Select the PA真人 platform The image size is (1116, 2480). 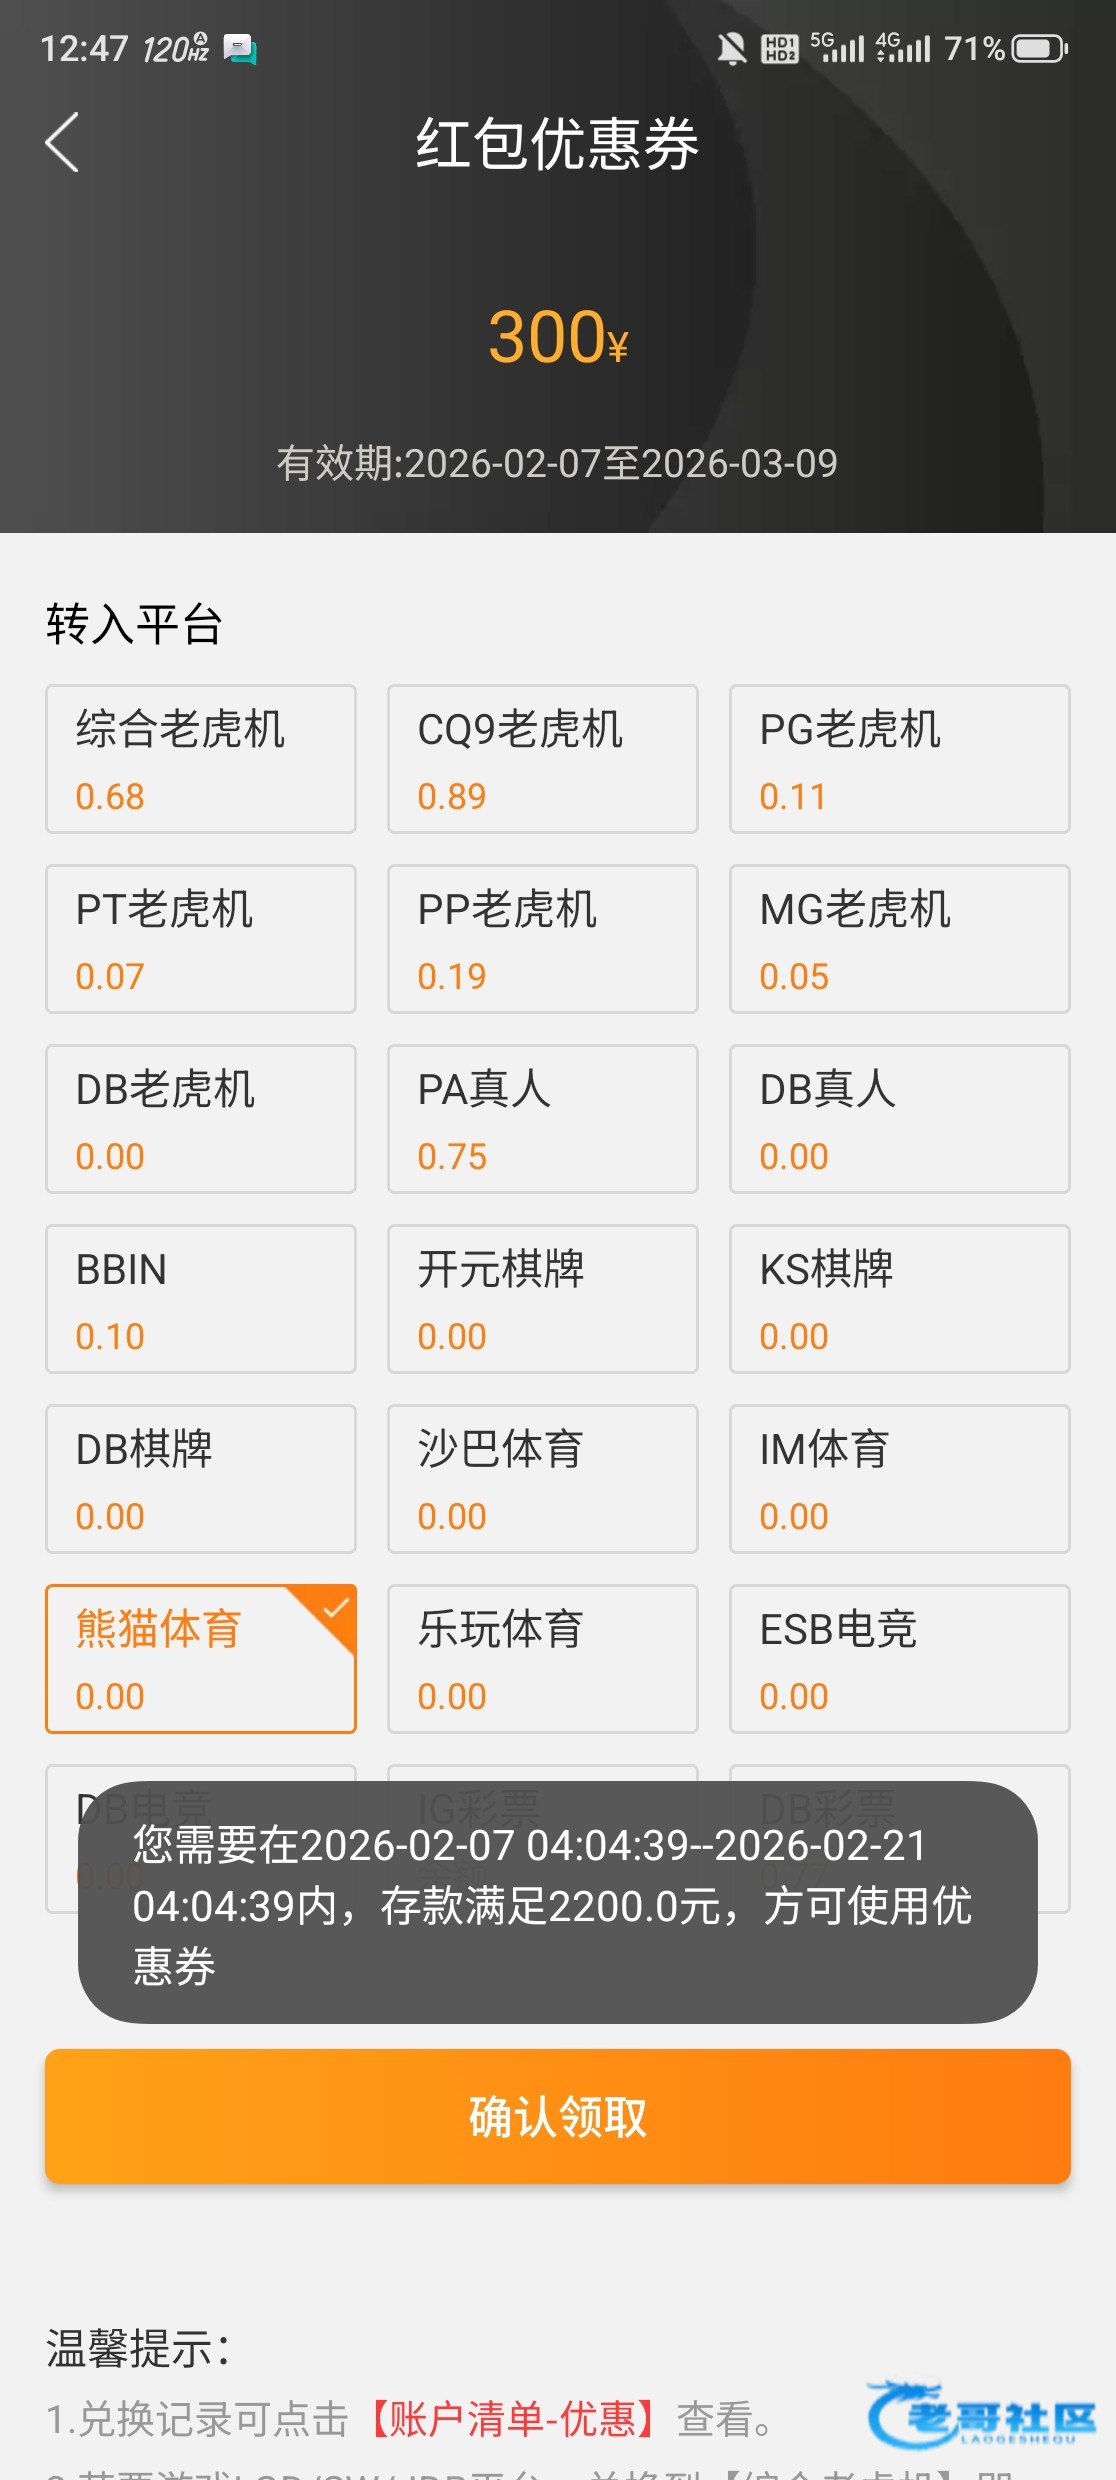click(x=543, y=1119)
